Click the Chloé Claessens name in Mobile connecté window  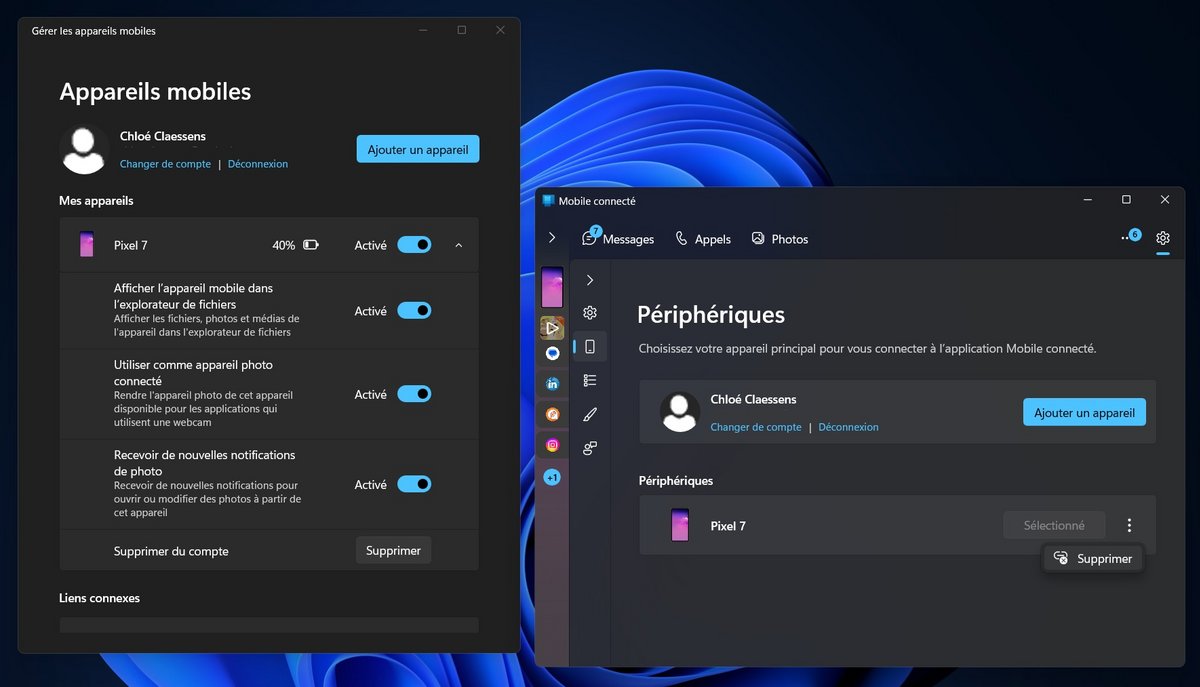pyautogui.click(x=753, y=399)
